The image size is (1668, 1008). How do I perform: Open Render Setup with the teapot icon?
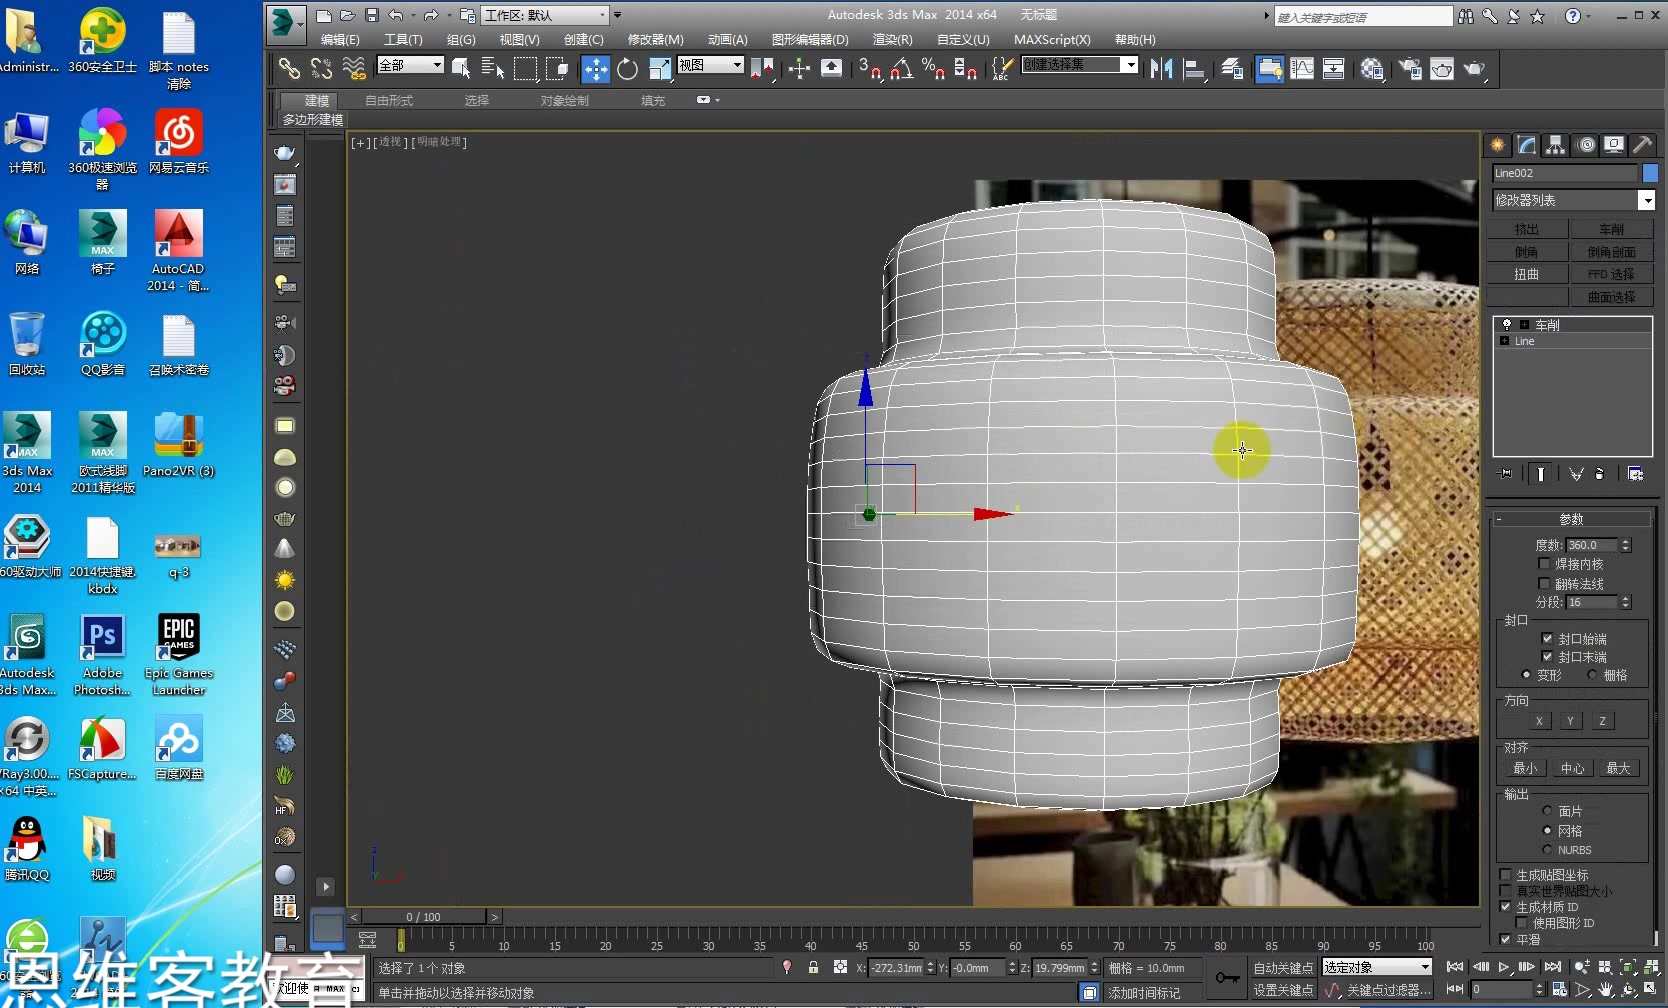tap(1410, 68)
